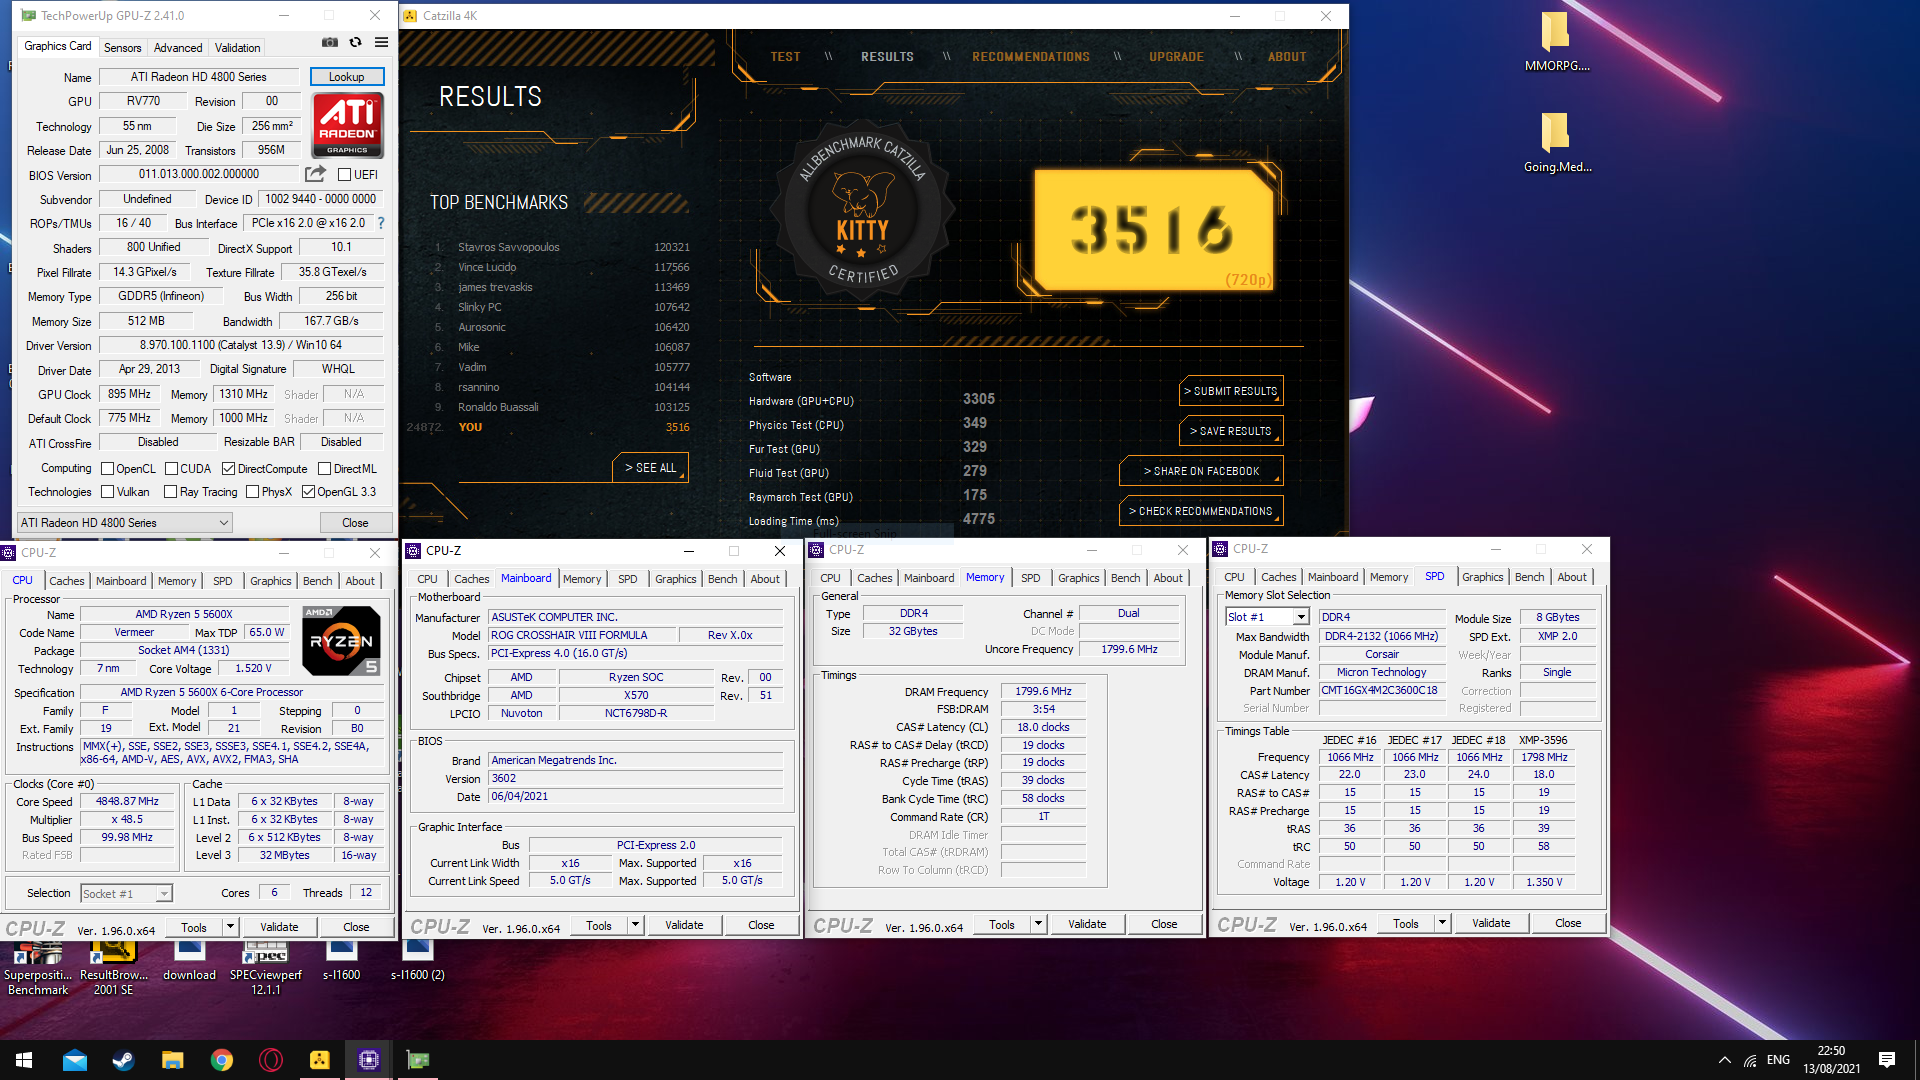Toggle DirectCompute checkbox
Viewport: 1920px width, 1080px height.
[228, 469]
